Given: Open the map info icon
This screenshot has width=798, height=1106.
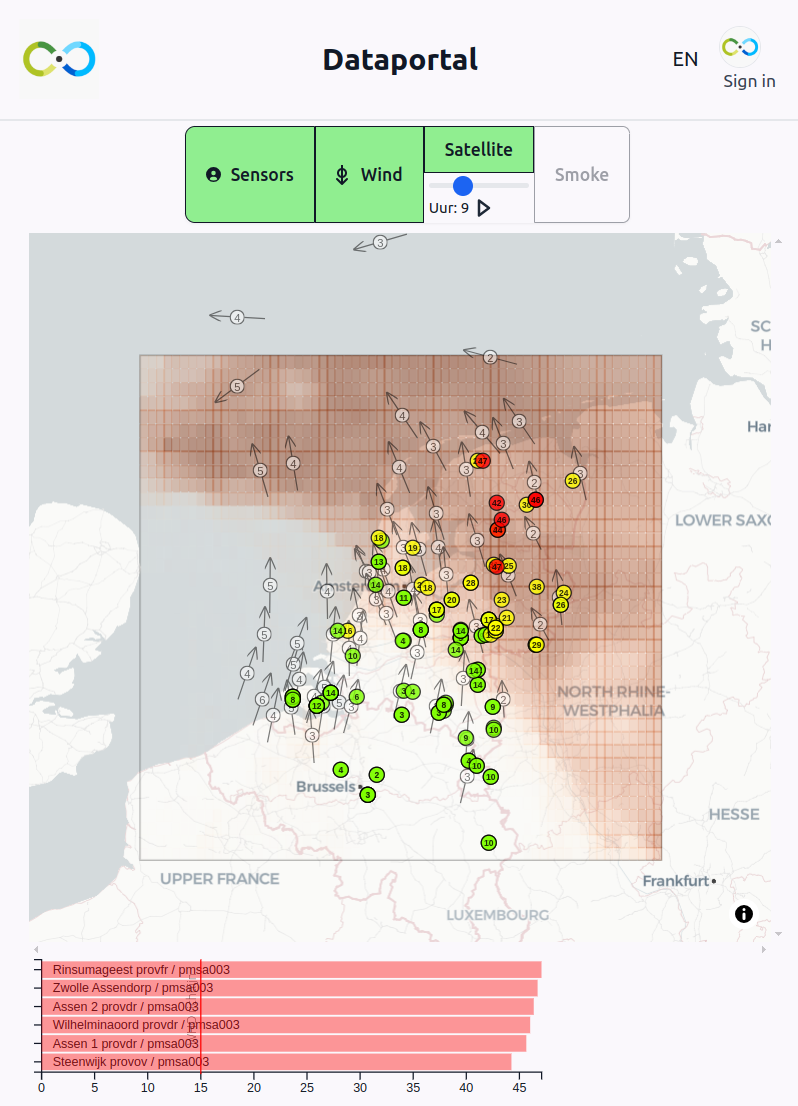Looking at the screenshot, I should tap(744, 913).
